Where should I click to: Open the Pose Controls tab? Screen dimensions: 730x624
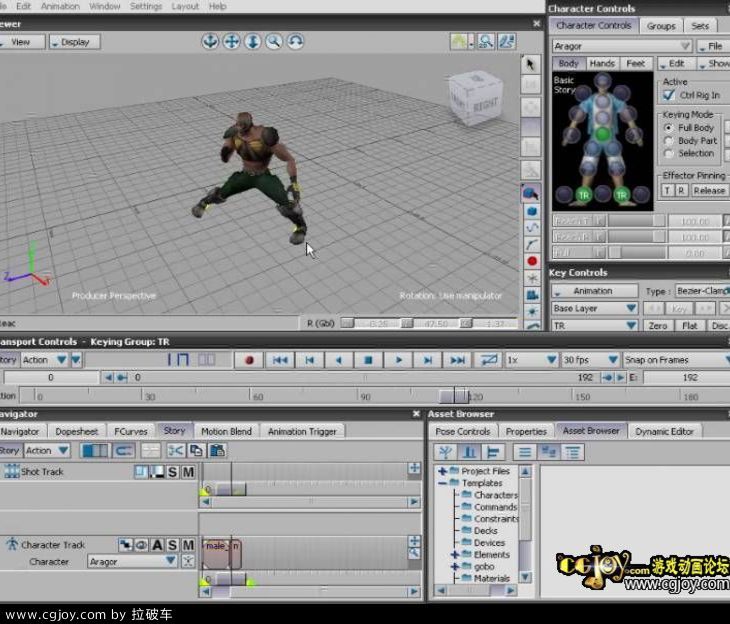tap(463, 432)
